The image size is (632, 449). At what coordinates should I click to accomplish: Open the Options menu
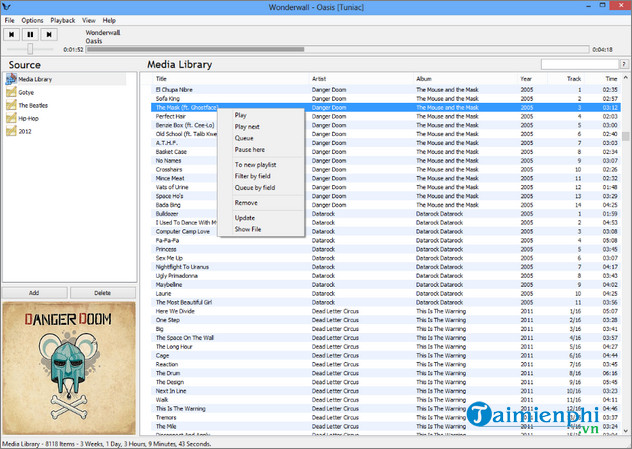click(32, 20)
